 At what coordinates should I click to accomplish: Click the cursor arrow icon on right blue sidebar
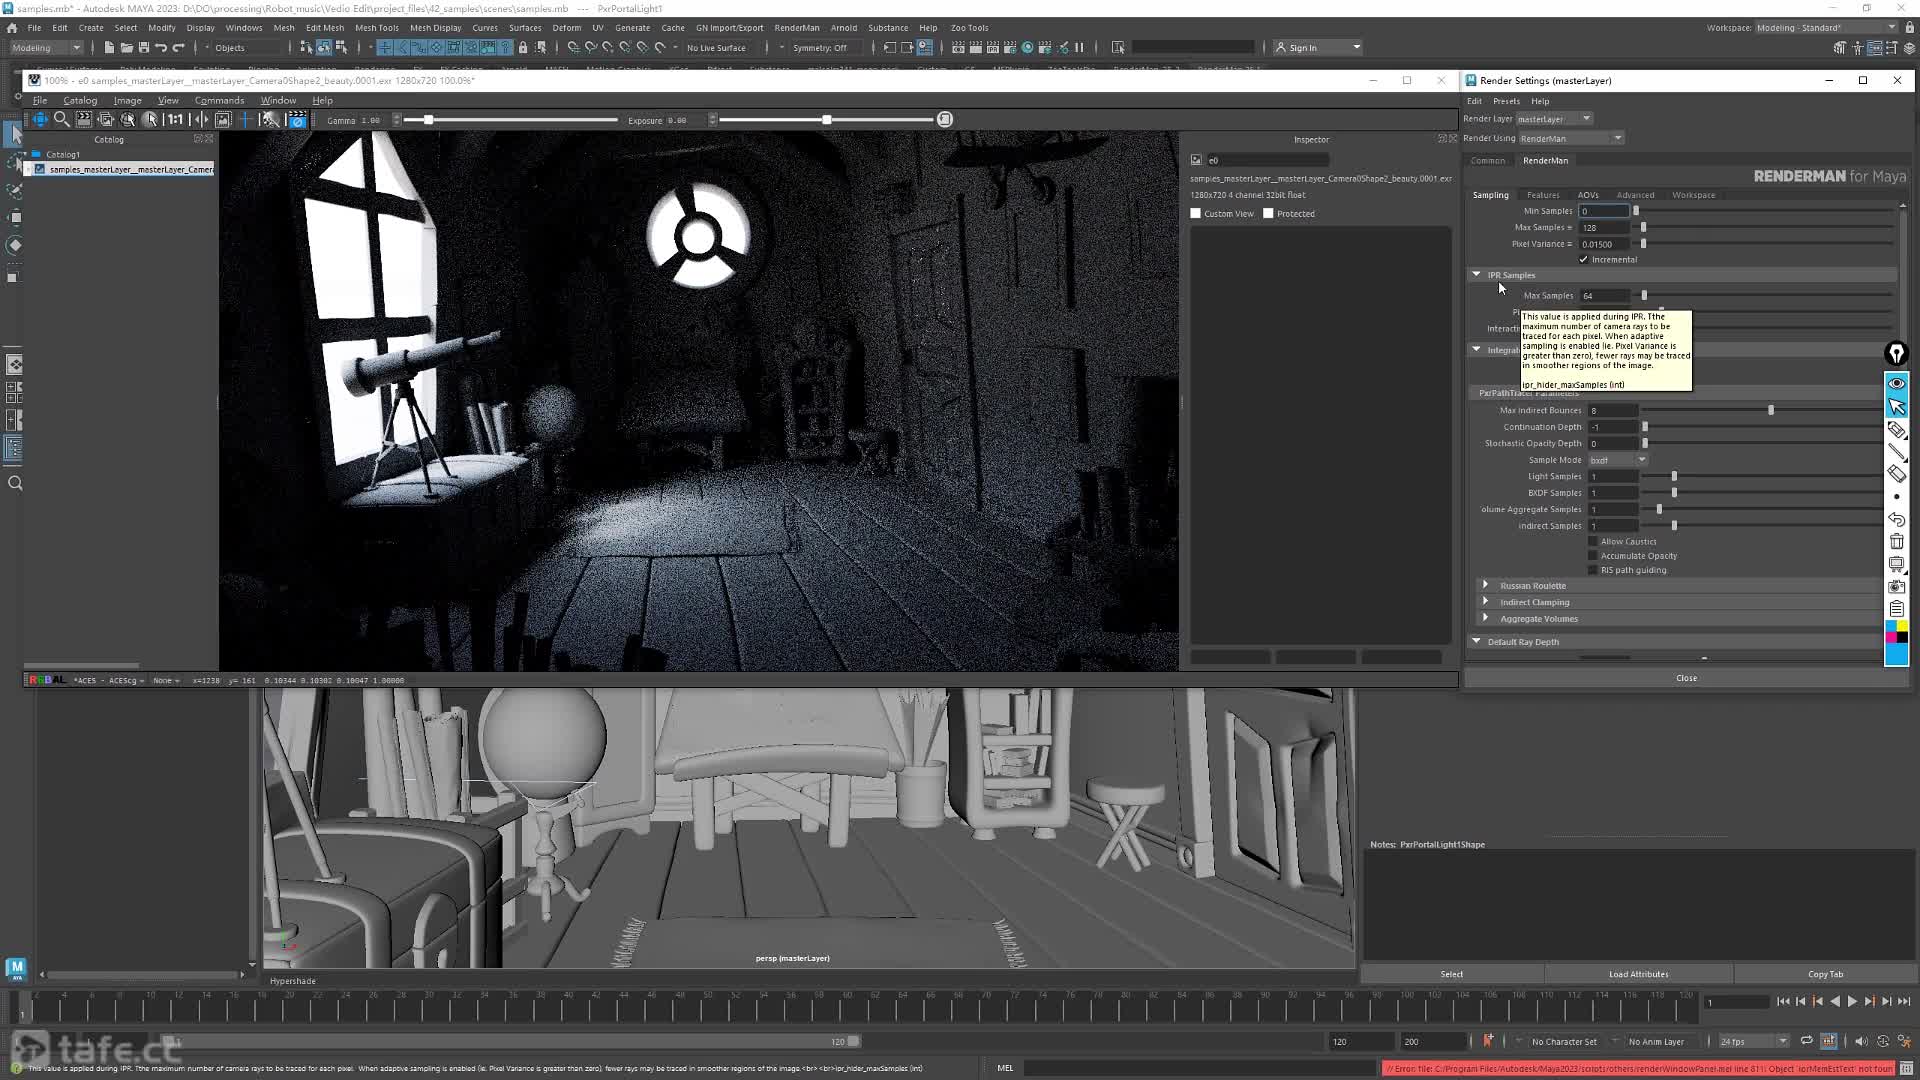coord(1896,406)
